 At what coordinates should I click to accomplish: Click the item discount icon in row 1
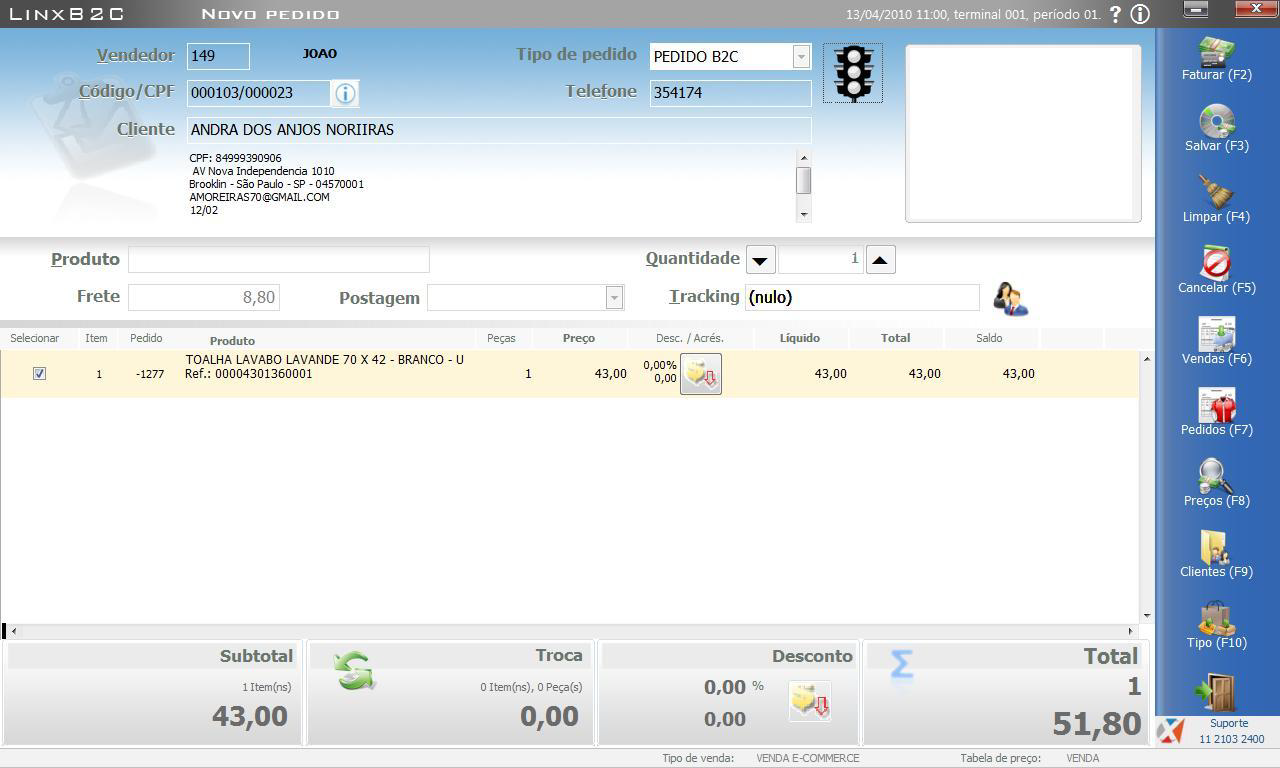[x=701, y=374]
